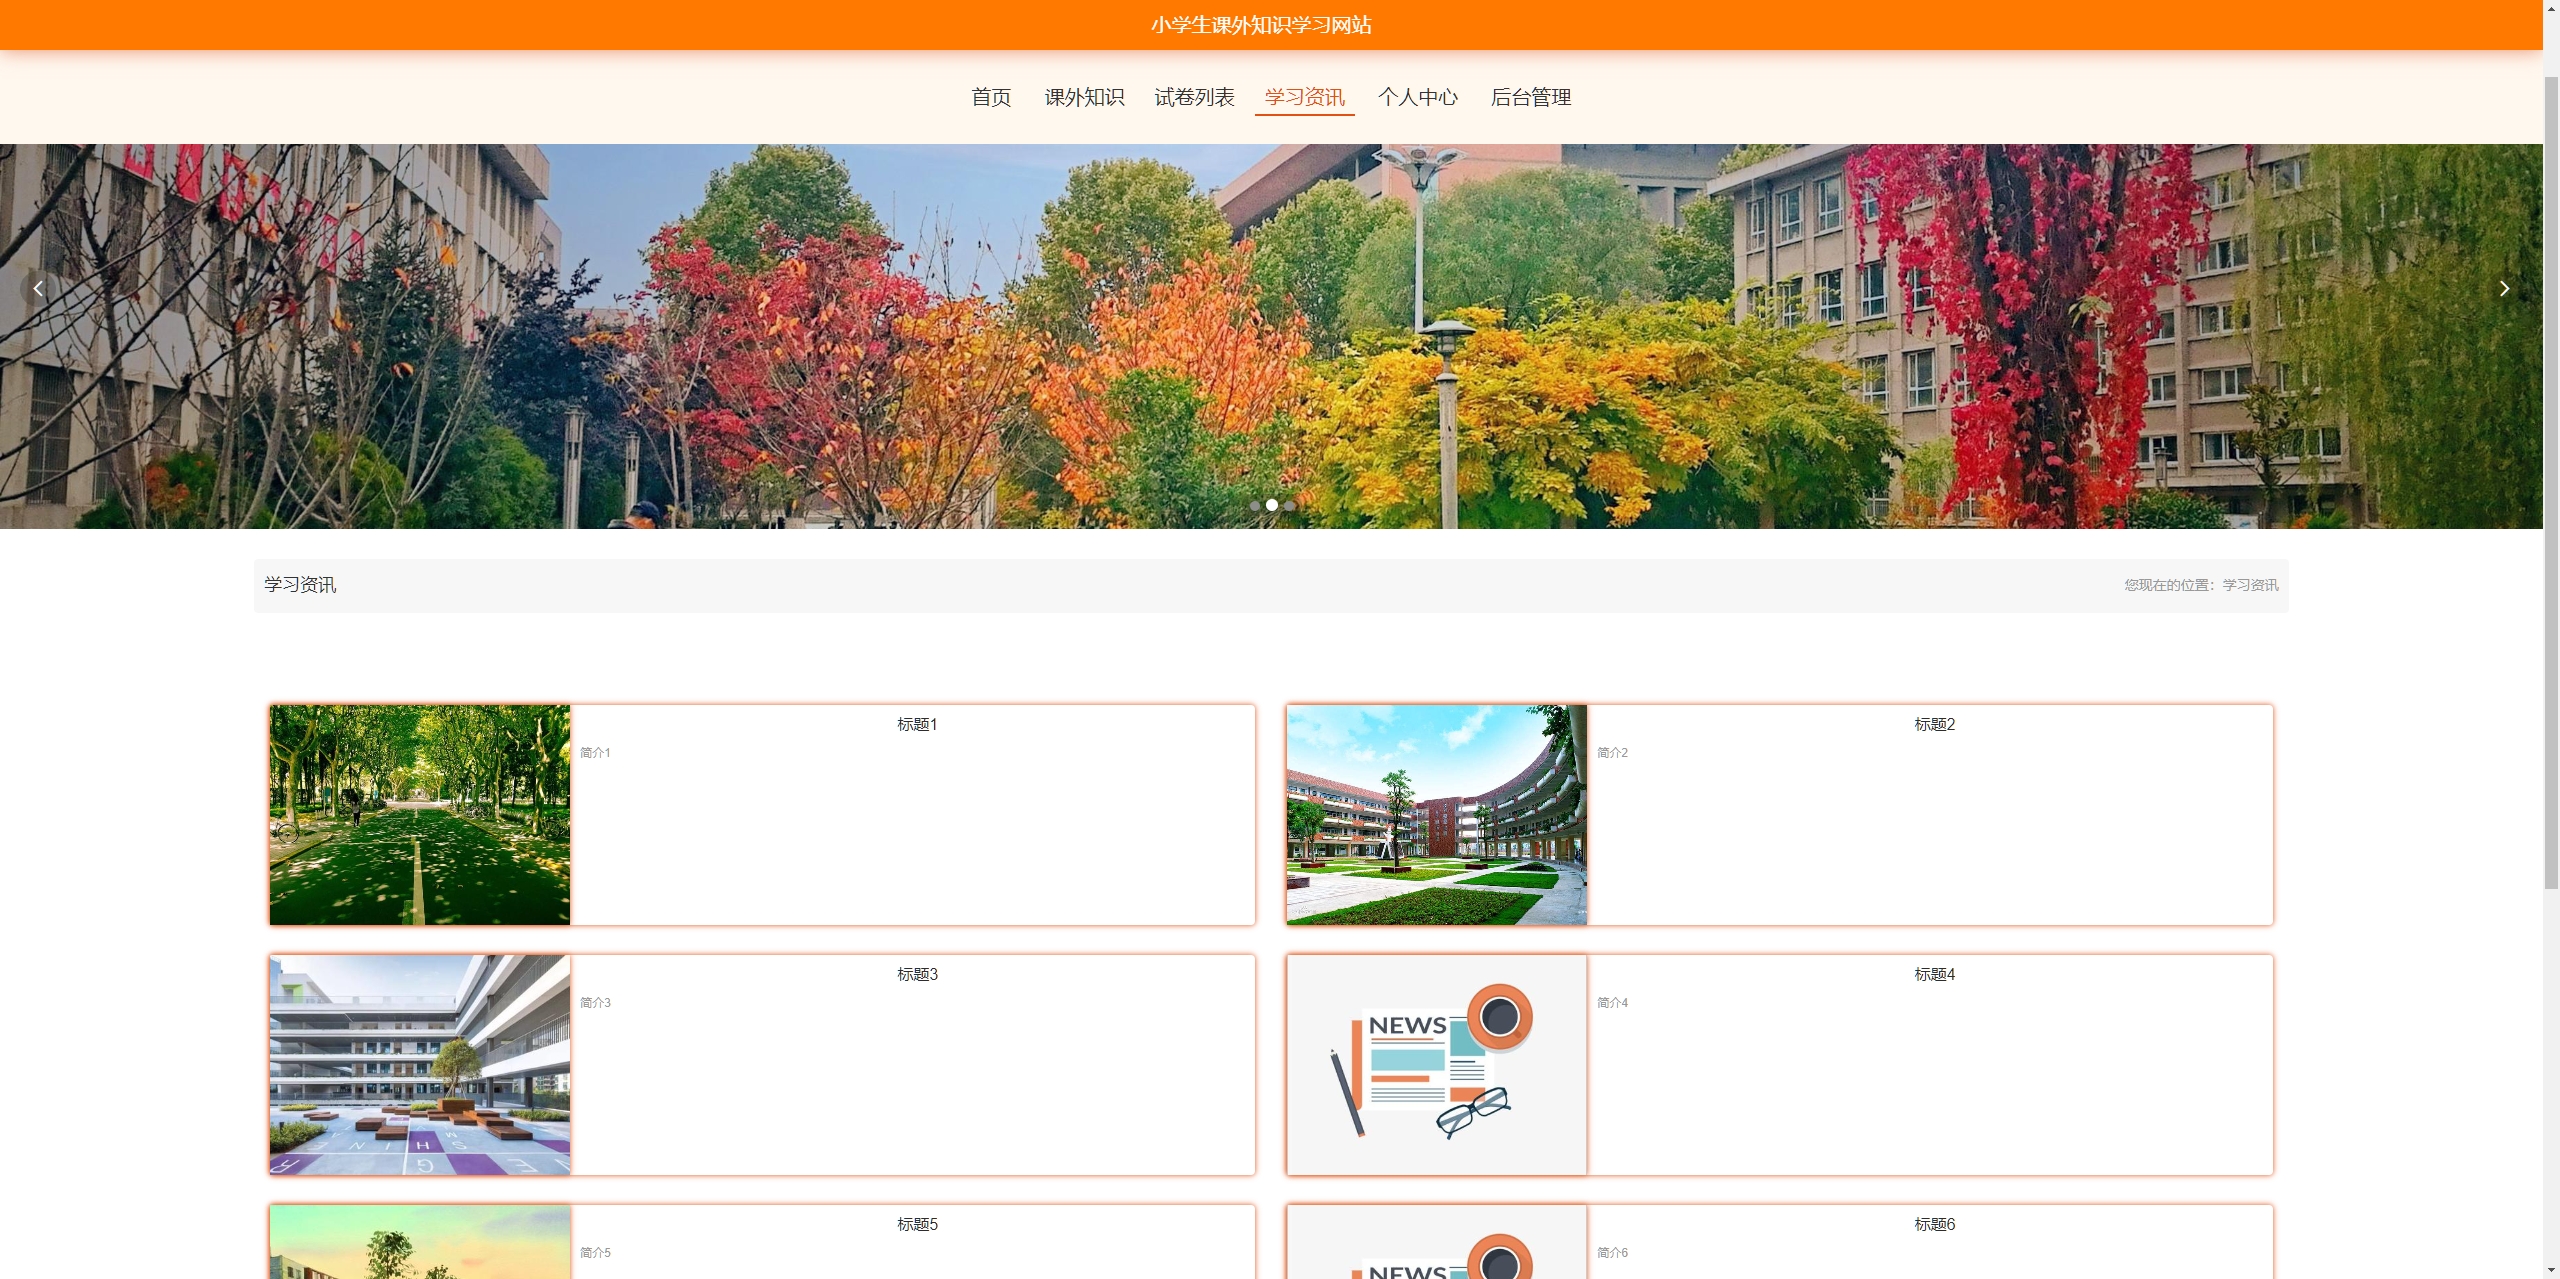The width and height of the screenshot is (2560, 1279).
Task: Click the 标题3 article title
Action: (x=917, y=974)
